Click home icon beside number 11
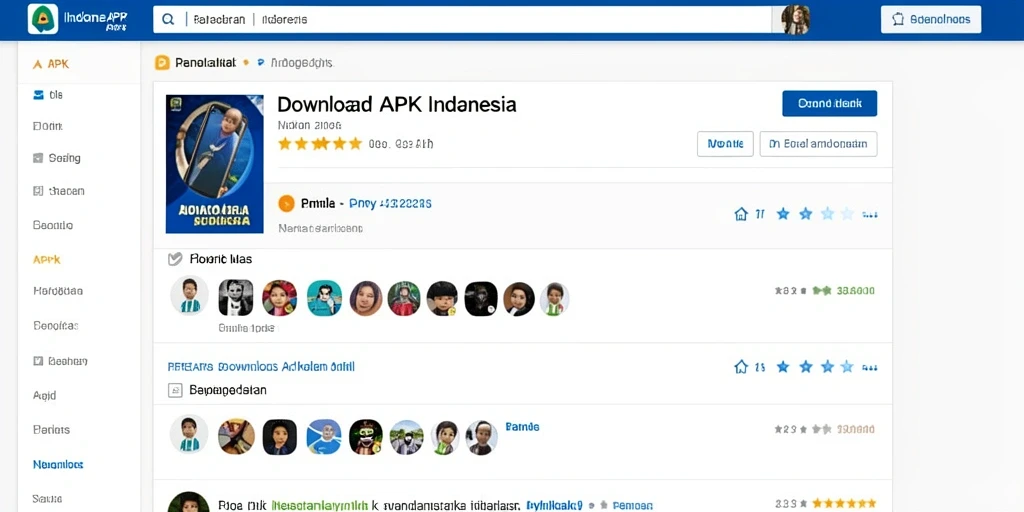 click(741, 214)
